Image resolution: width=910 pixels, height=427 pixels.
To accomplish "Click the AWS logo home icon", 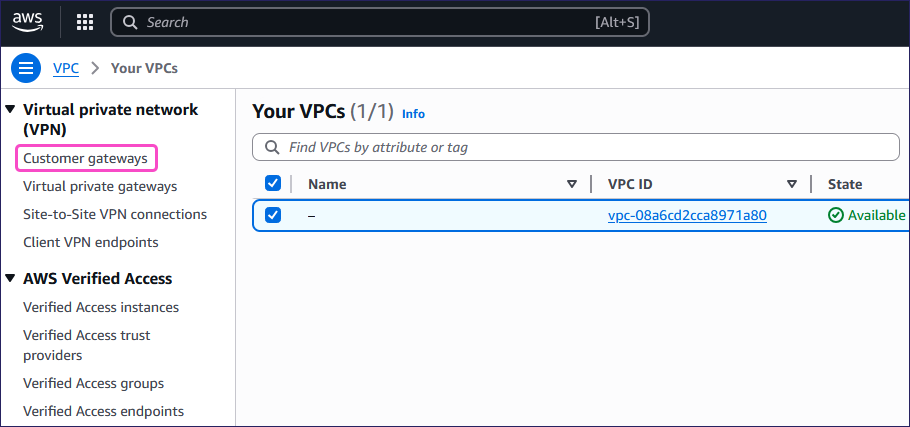I will point(28,21).
